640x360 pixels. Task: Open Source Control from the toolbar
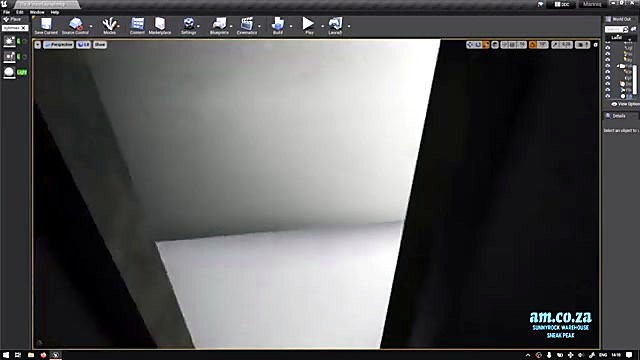[75, 25]
